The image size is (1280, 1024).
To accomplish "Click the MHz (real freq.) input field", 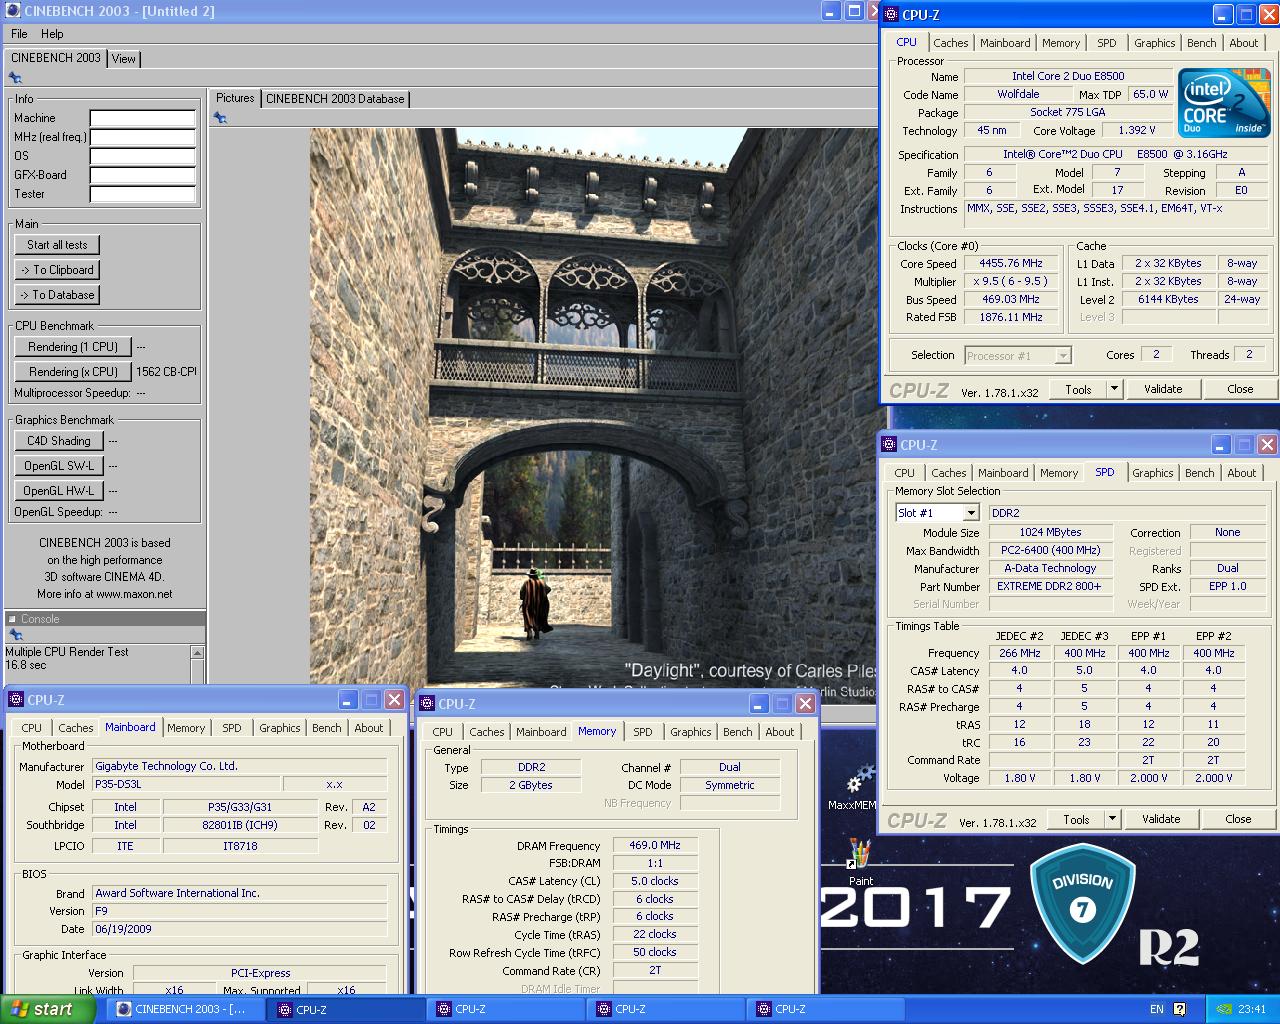I will click(x=142, y=137).
